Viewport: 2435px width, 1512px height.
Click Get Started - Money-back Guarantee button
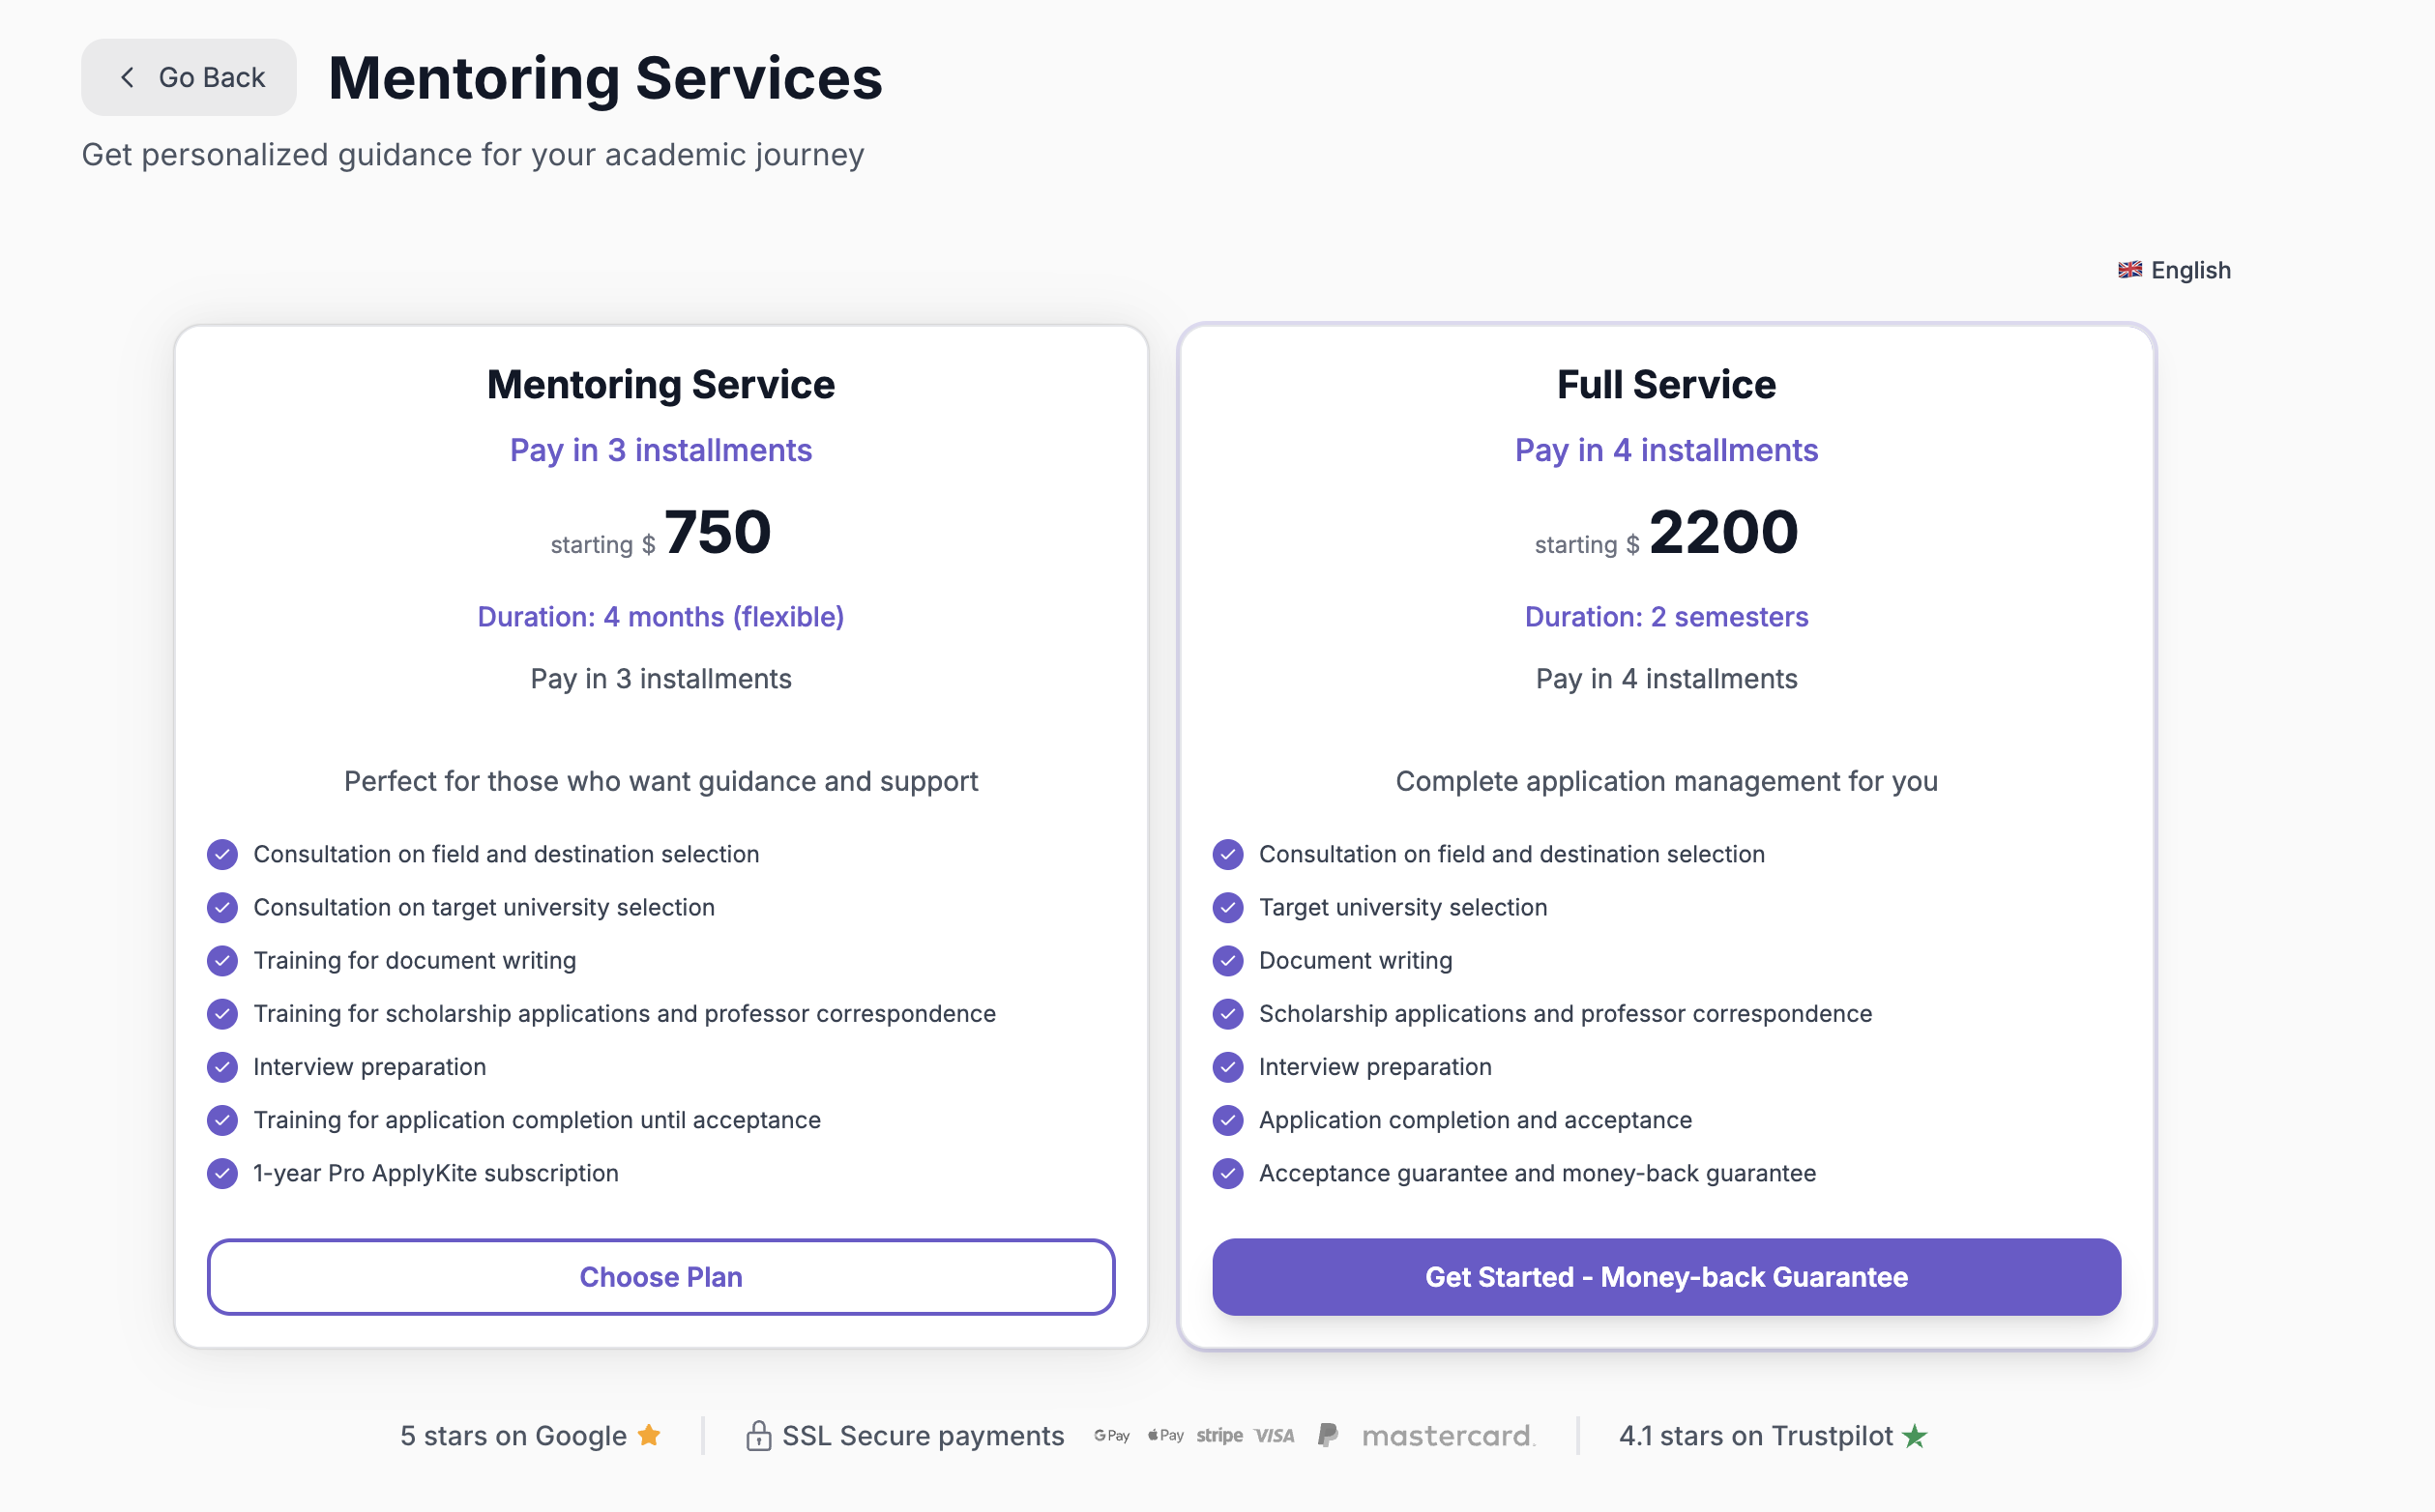tap(1666, 1277)
